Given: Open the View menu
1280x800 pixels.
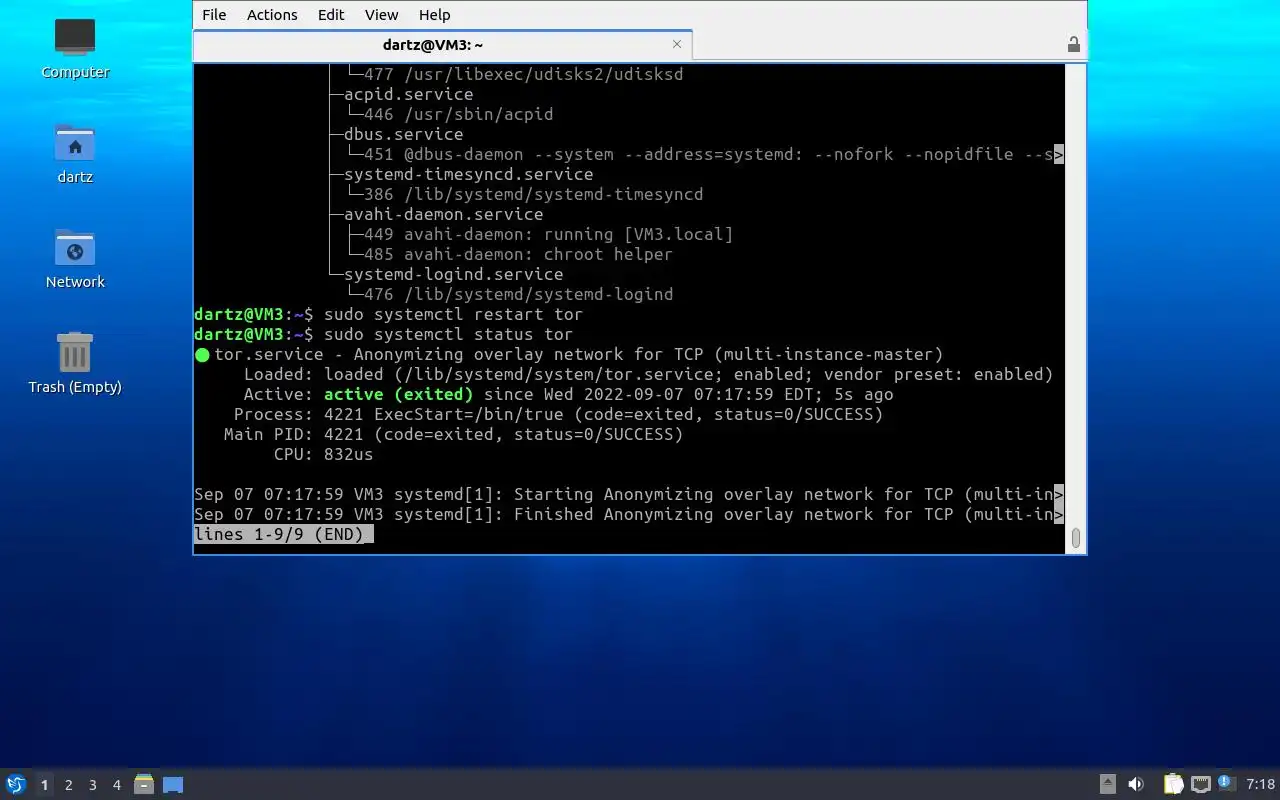Looking at the screenshot, I should [x=381, y=15].
